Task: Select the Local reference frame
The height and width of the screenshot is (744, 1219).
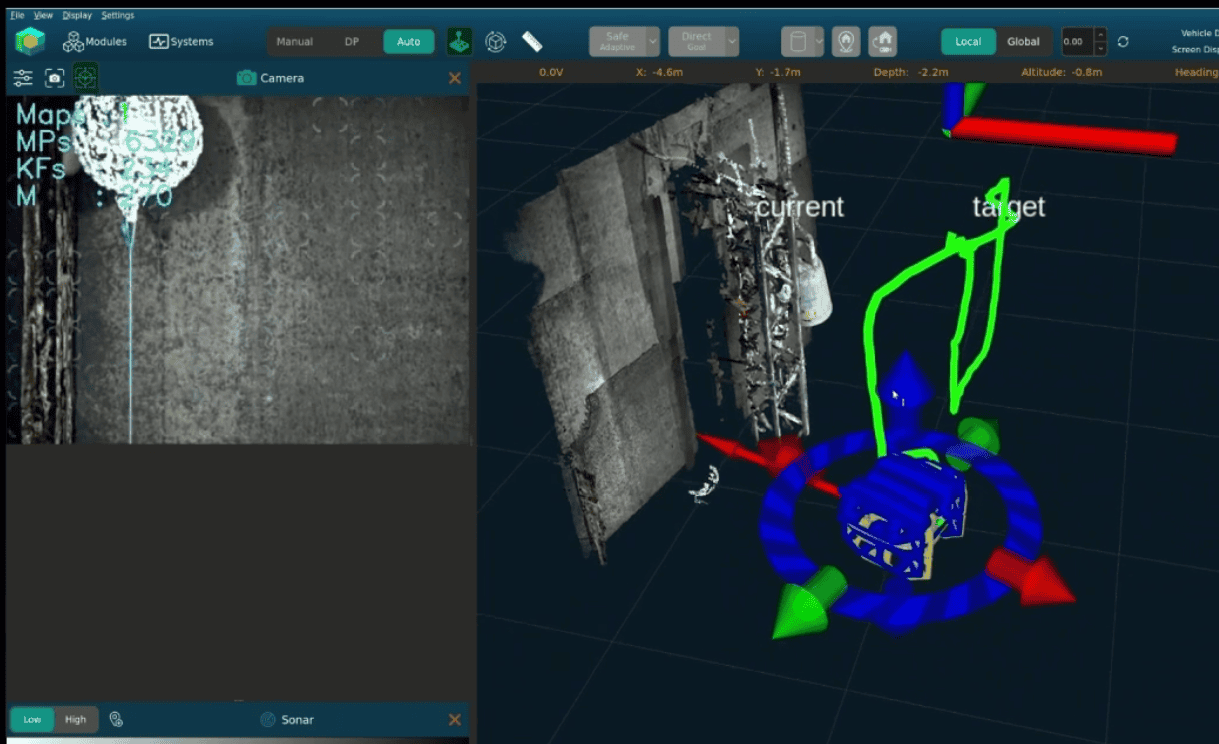Action: pyautogui.click(x=968, y=42)
